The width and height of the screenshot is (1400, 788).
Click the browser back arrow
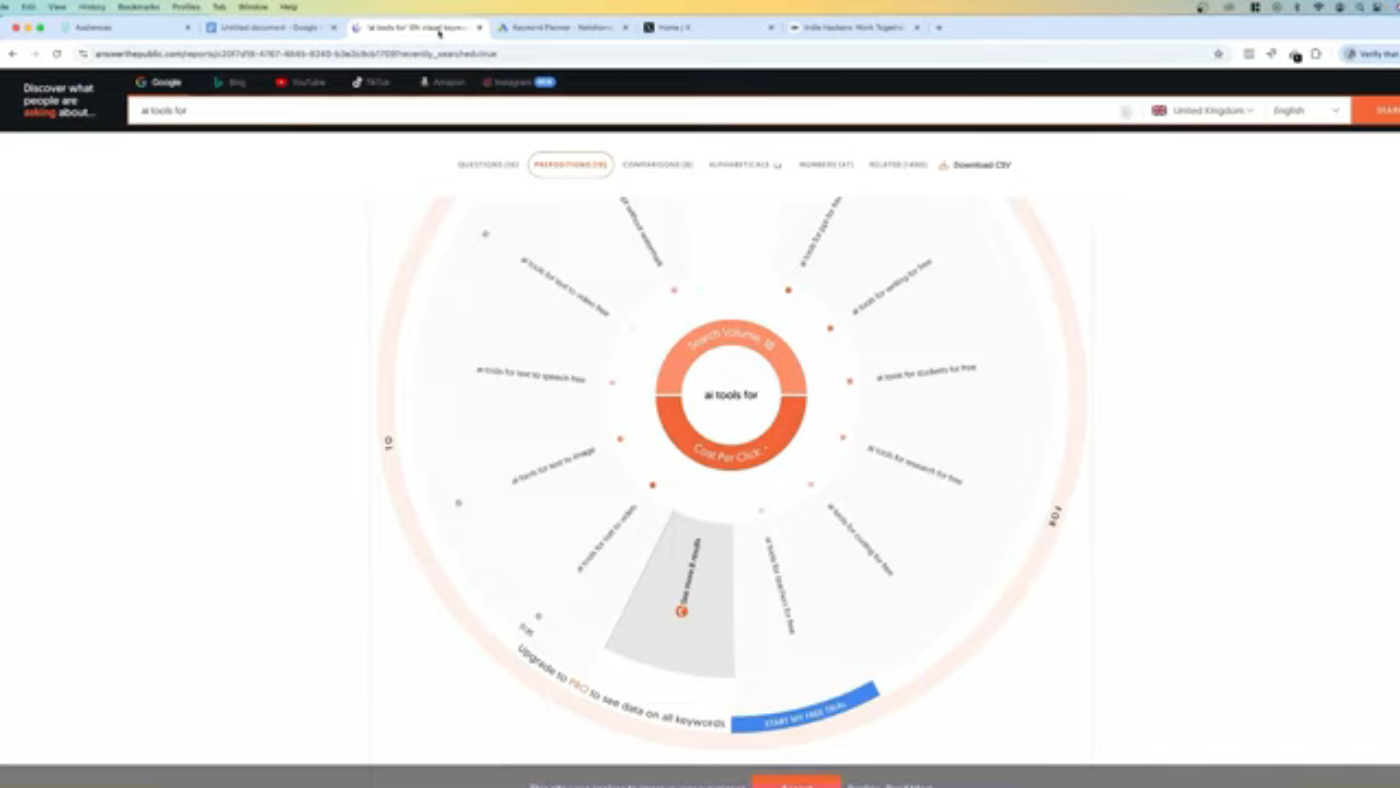13,54
